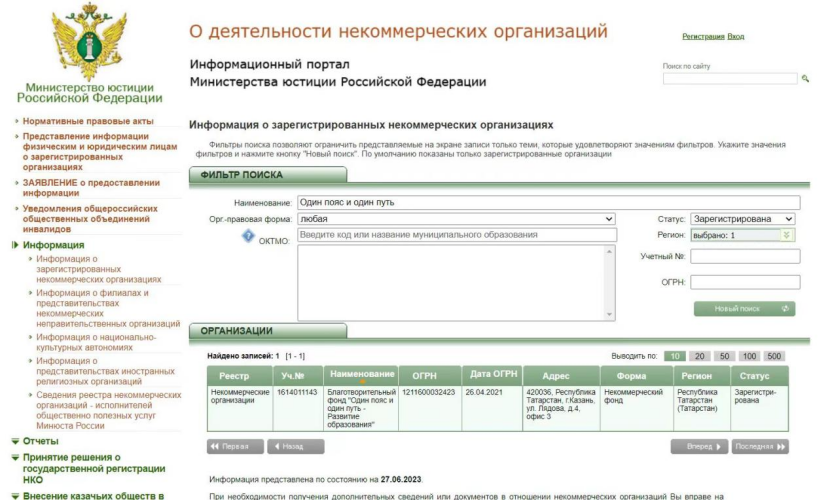
Task: Click the Наименование column sort arrow
Action: coord(362,381)
